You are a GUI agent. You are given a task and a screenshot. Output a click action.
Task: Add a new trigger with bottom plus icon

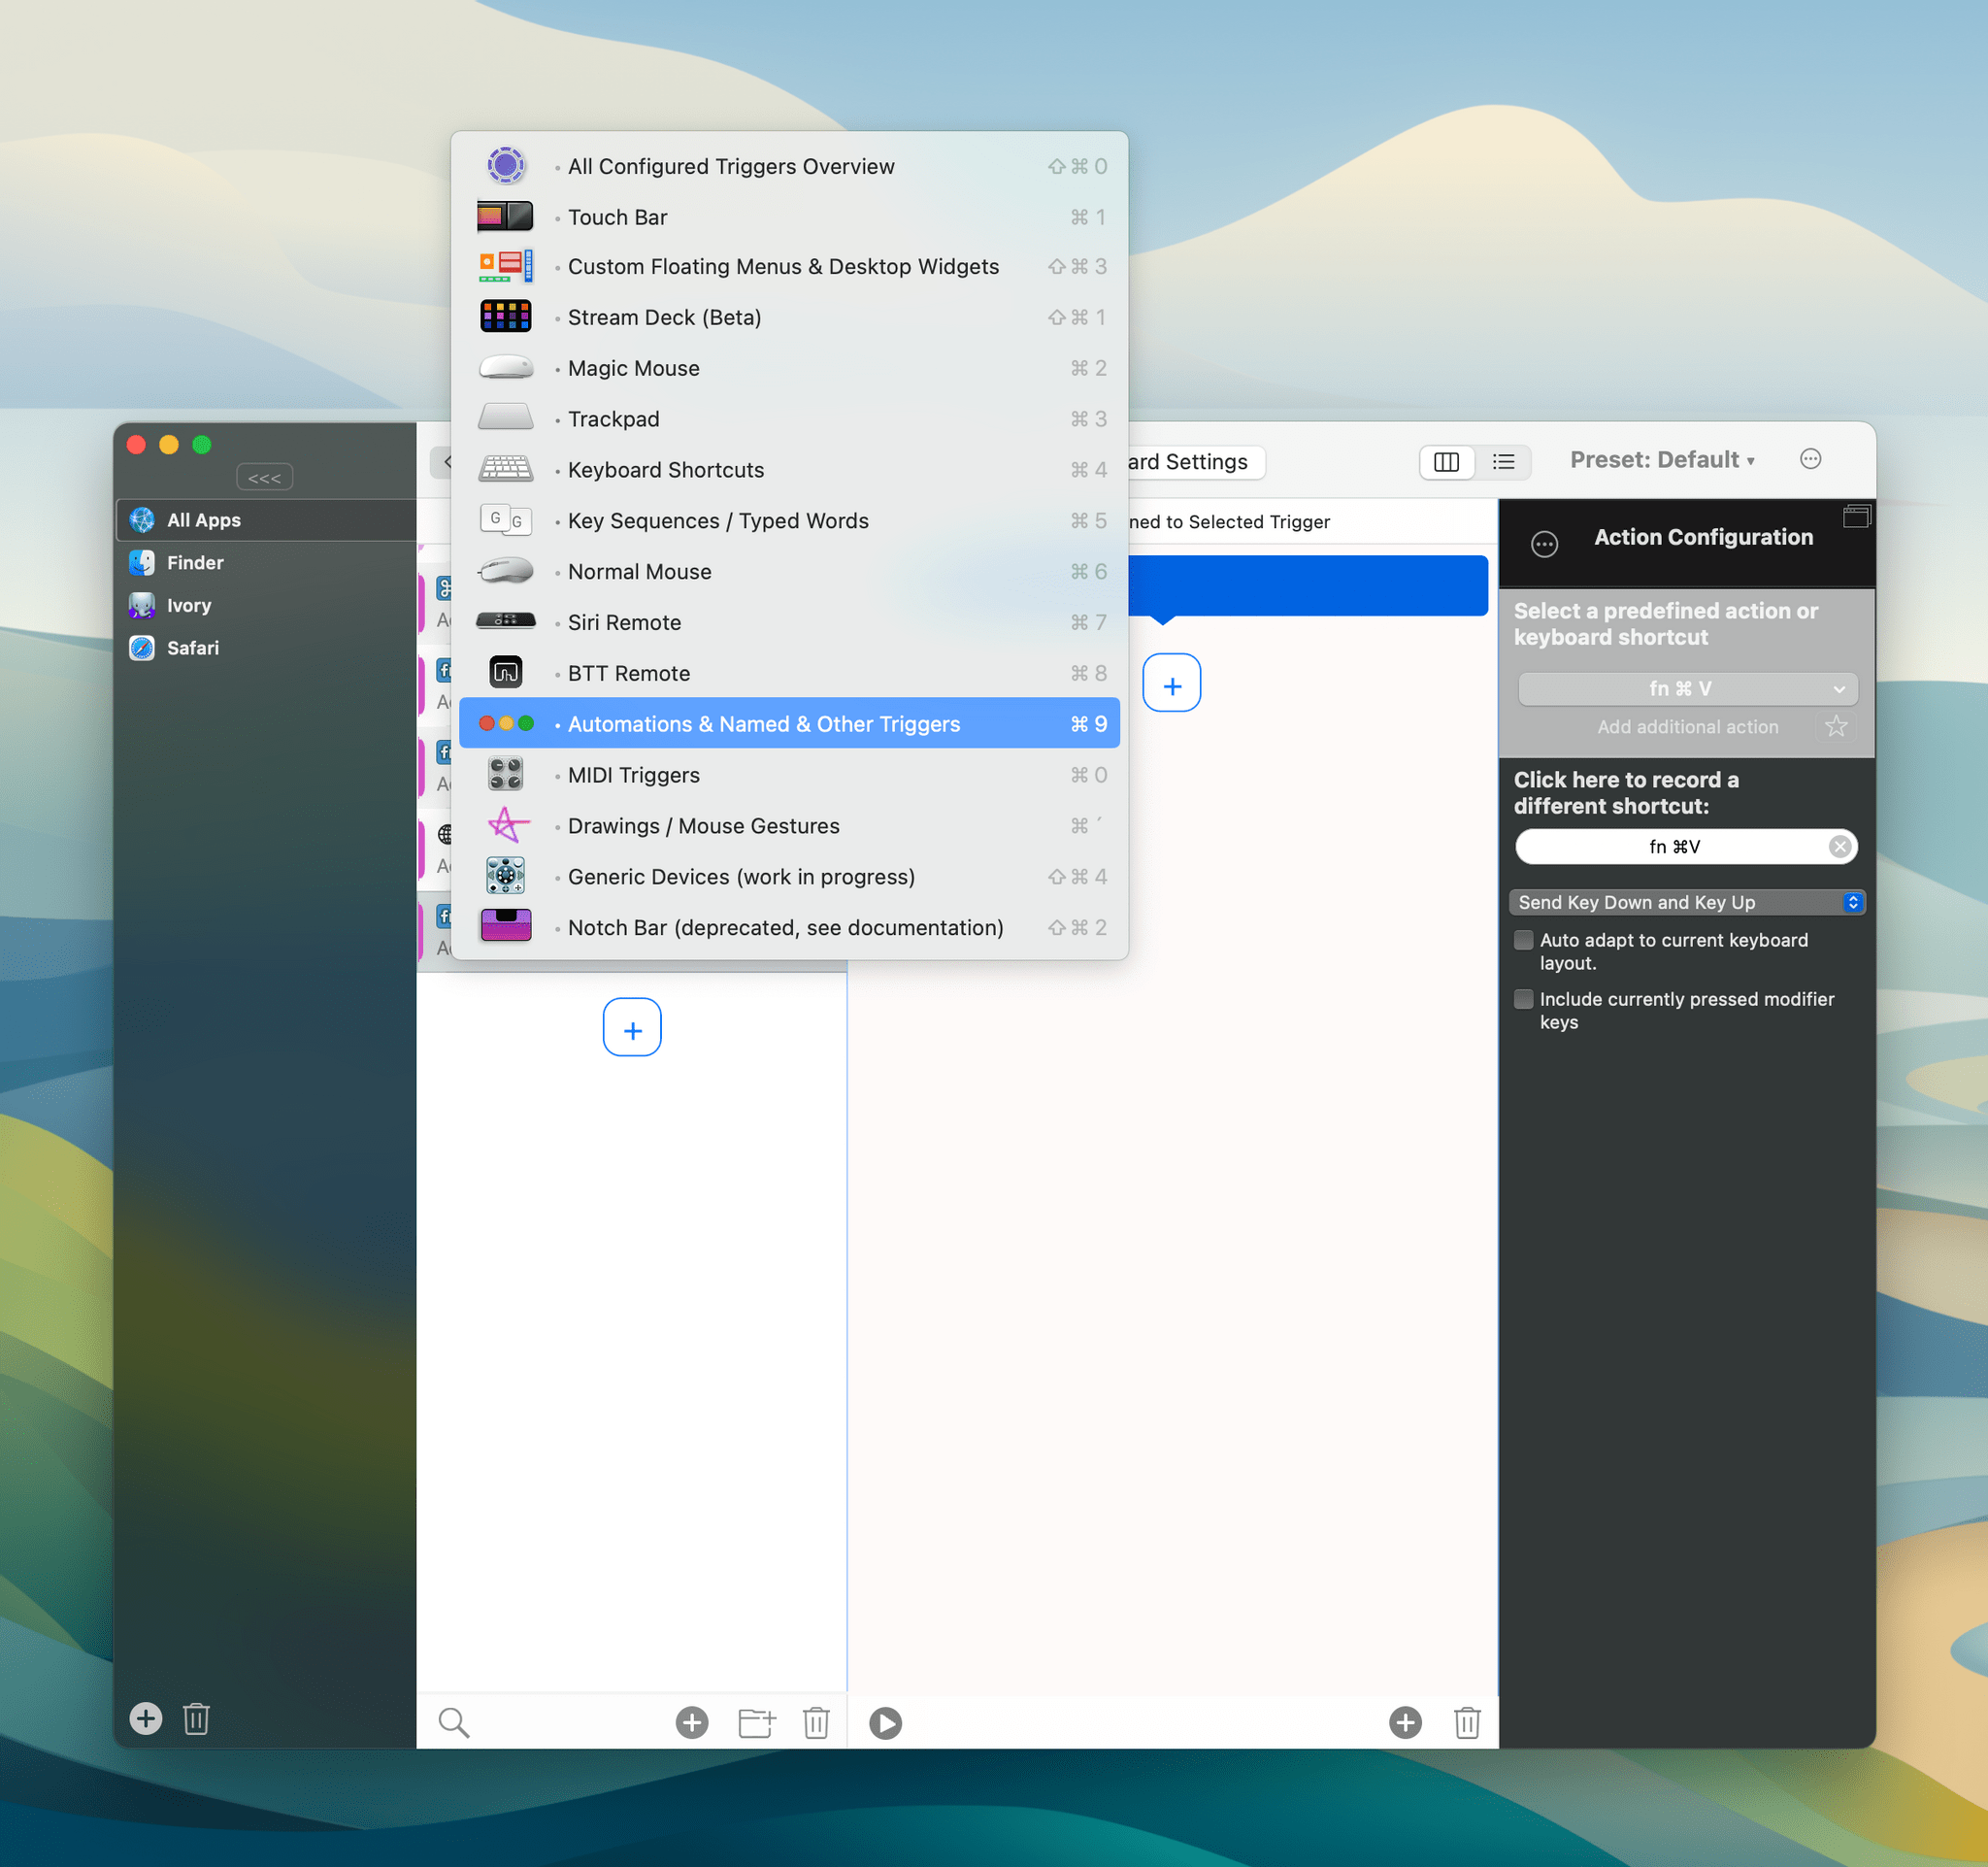(692, 1722)
